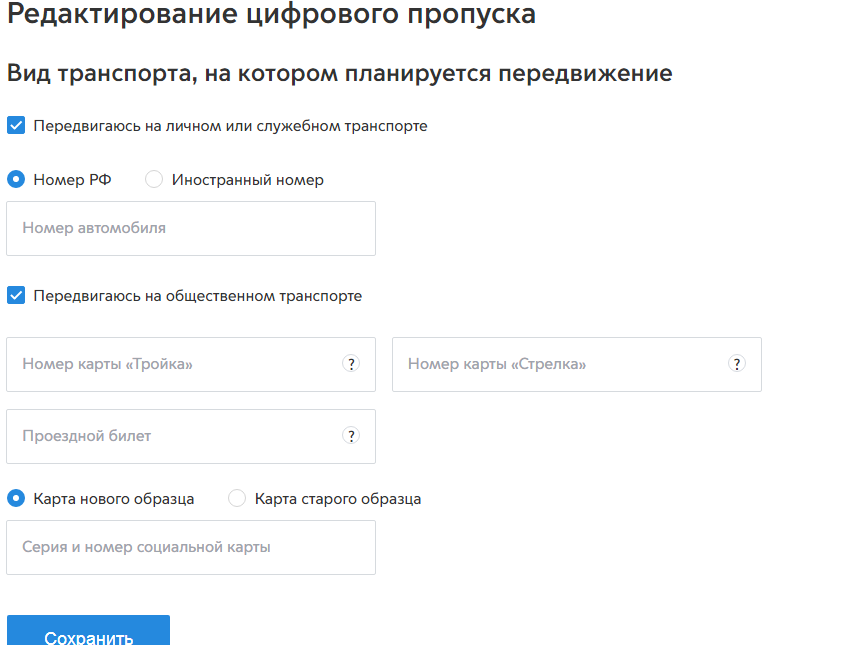Click the 'Вид транспорта' section subheading

coord(339,74)
